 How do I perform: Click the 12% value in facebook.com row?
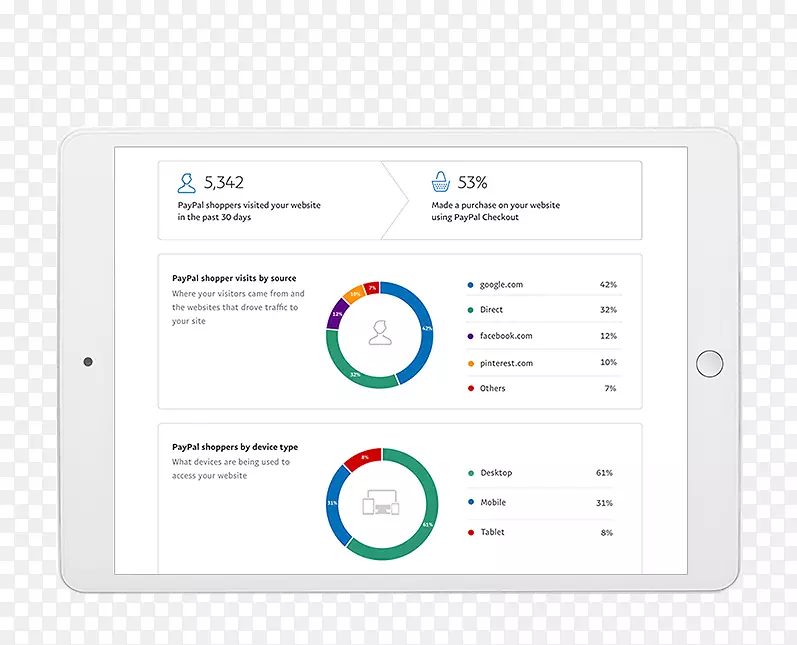pyautogui.click(x=608, y=336)
